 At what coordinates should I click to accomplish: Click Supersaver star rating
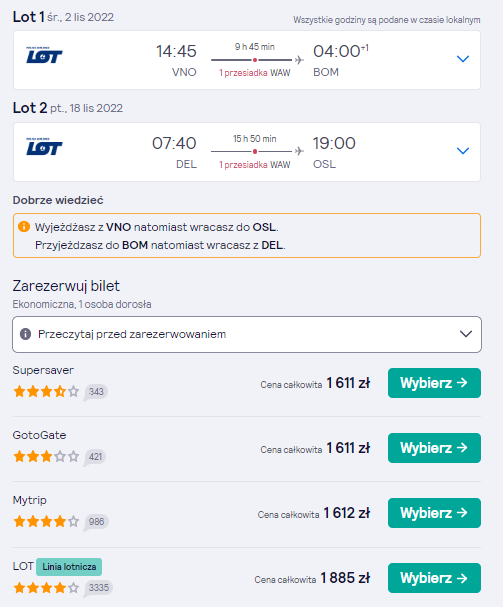46,392
